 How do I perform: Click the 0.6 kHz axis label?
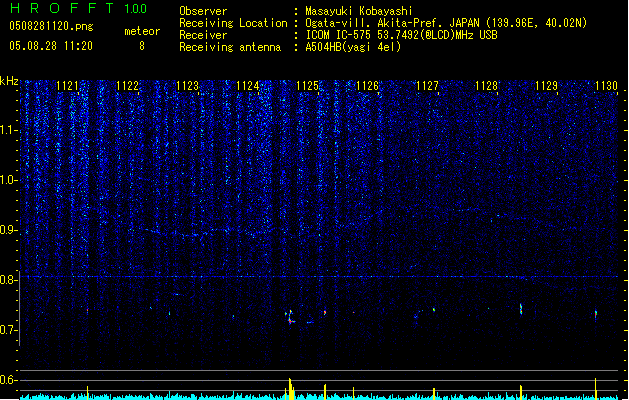(x=8, y=380)
